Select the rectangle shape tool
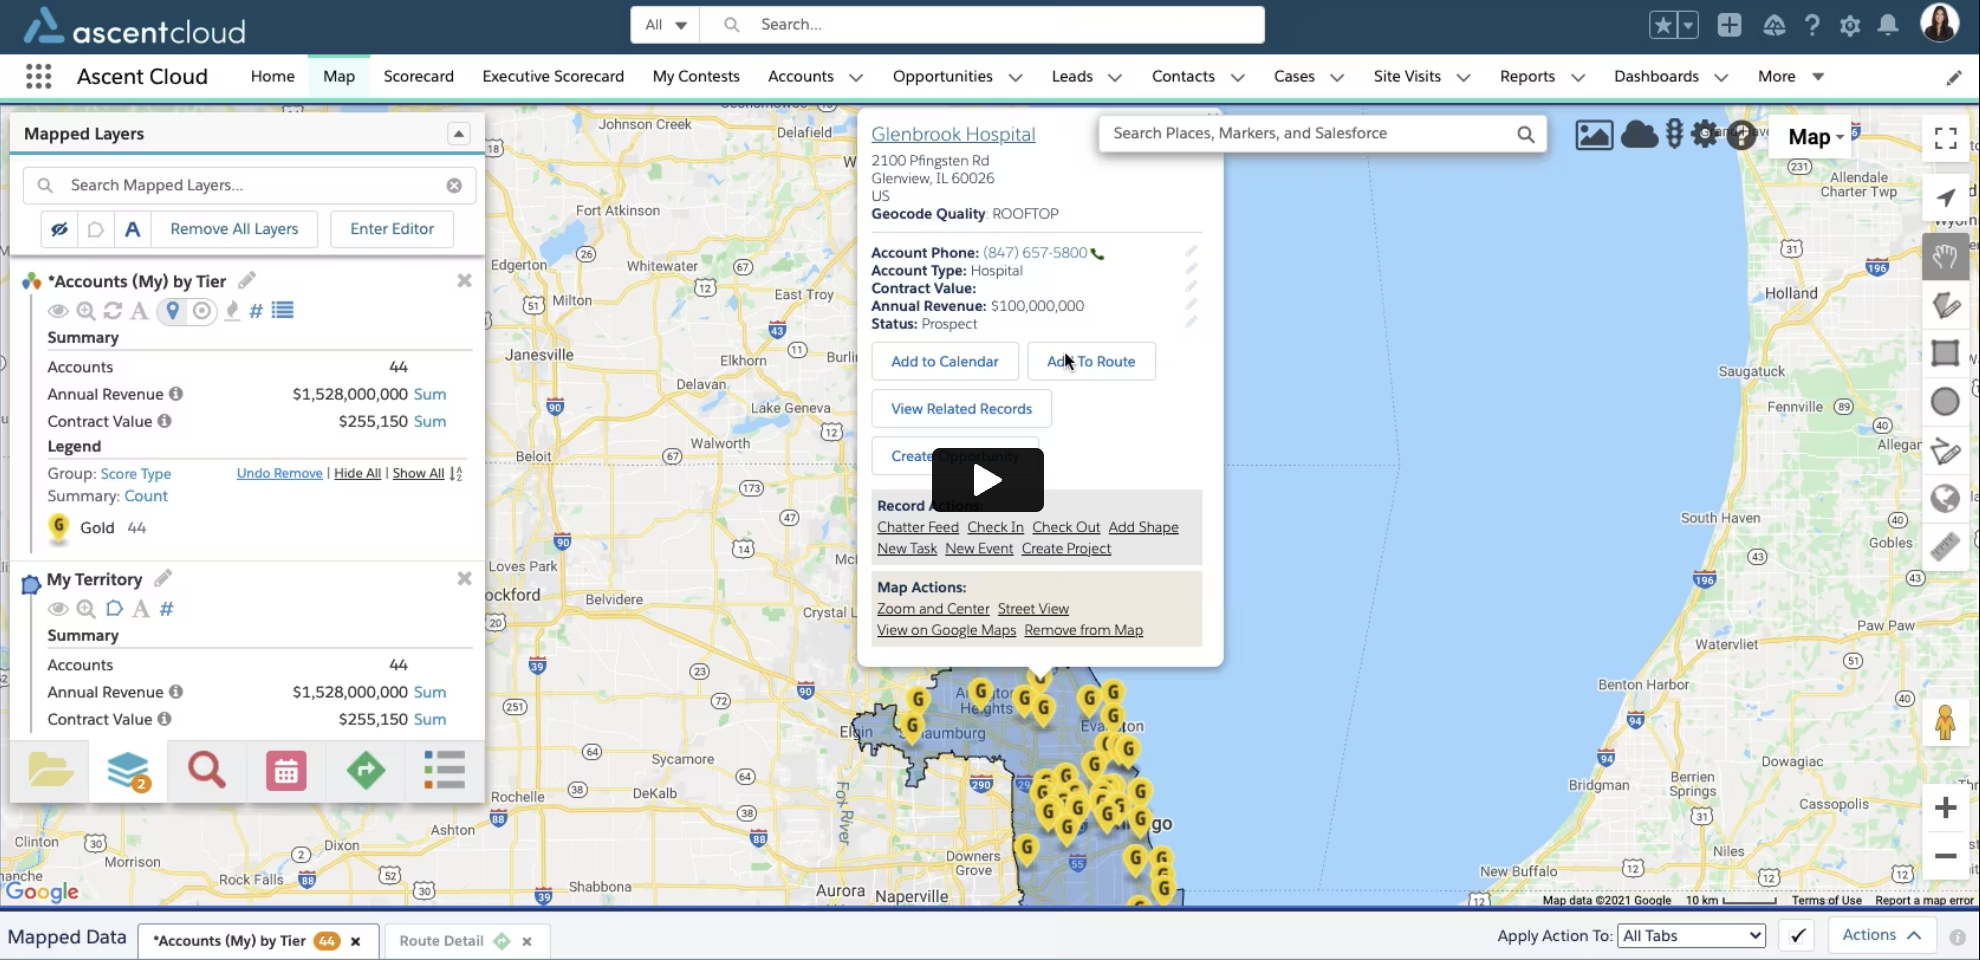This screenshot has width=1980, height=960. 1945,353
